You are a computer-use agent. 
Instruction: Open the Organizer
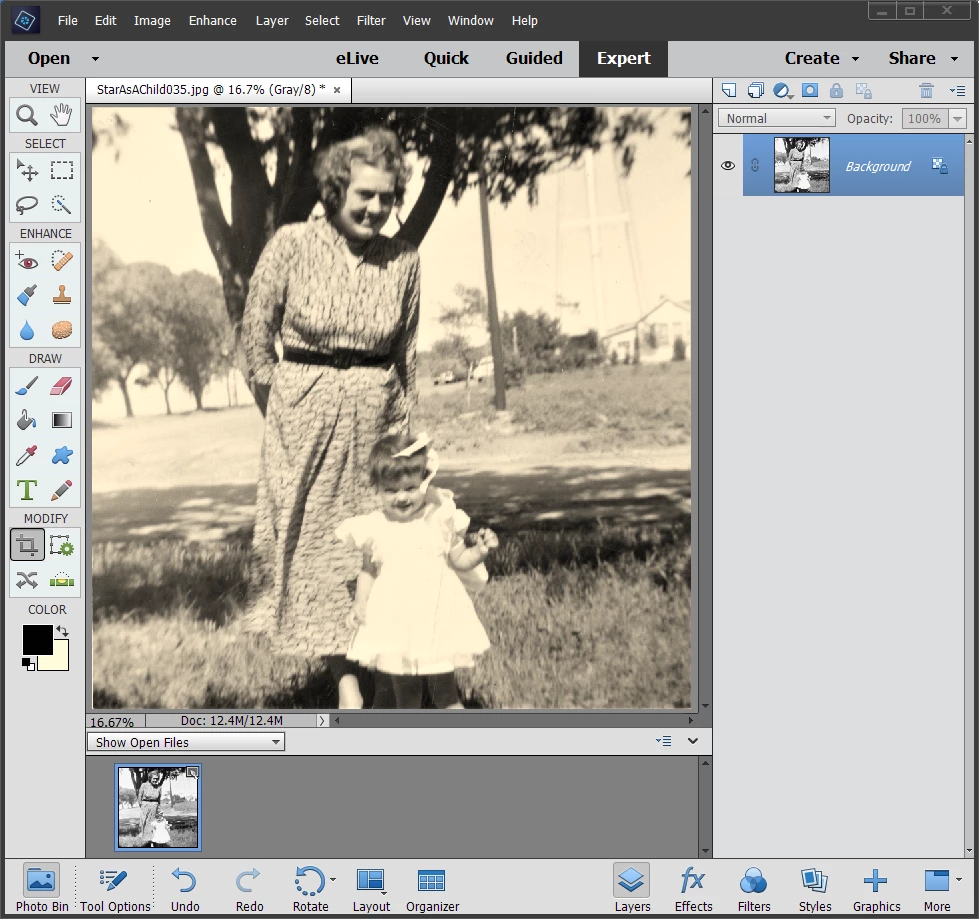click(x=432, y=888)
